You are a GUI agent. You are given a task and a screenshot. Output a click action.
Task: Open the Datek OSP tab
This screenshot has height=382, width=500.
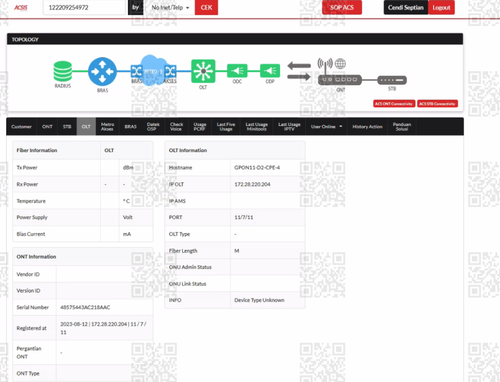153,127
